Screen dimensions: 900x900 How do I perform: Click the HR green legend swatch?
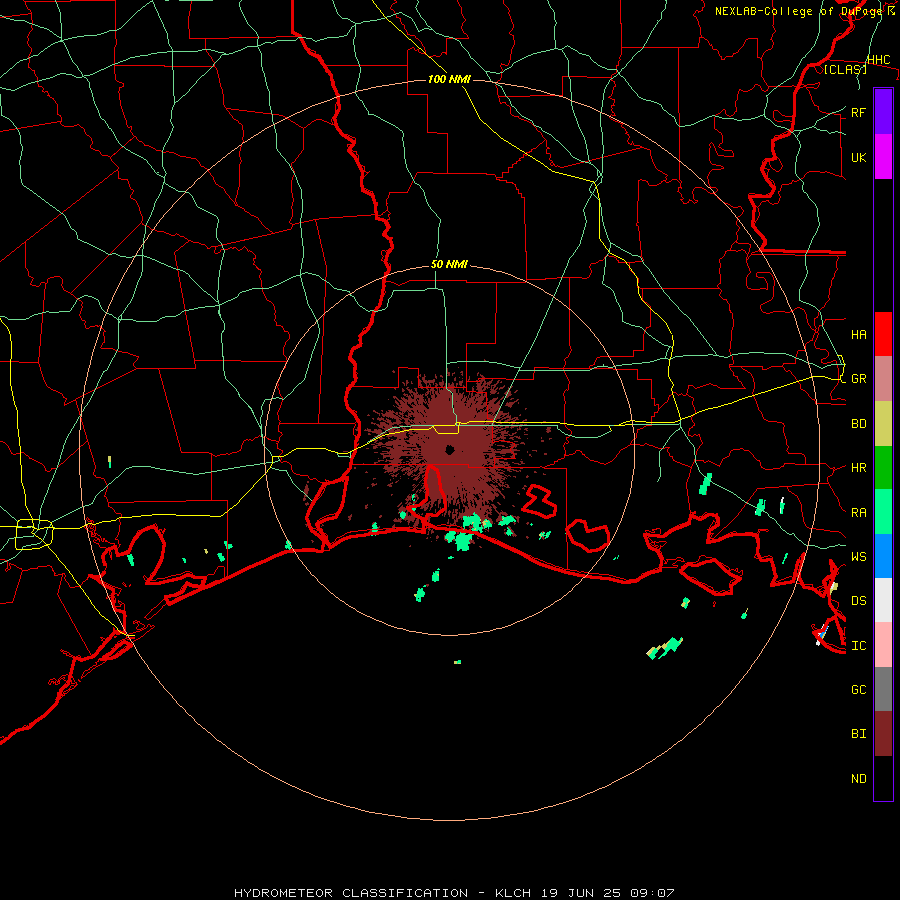883,468
